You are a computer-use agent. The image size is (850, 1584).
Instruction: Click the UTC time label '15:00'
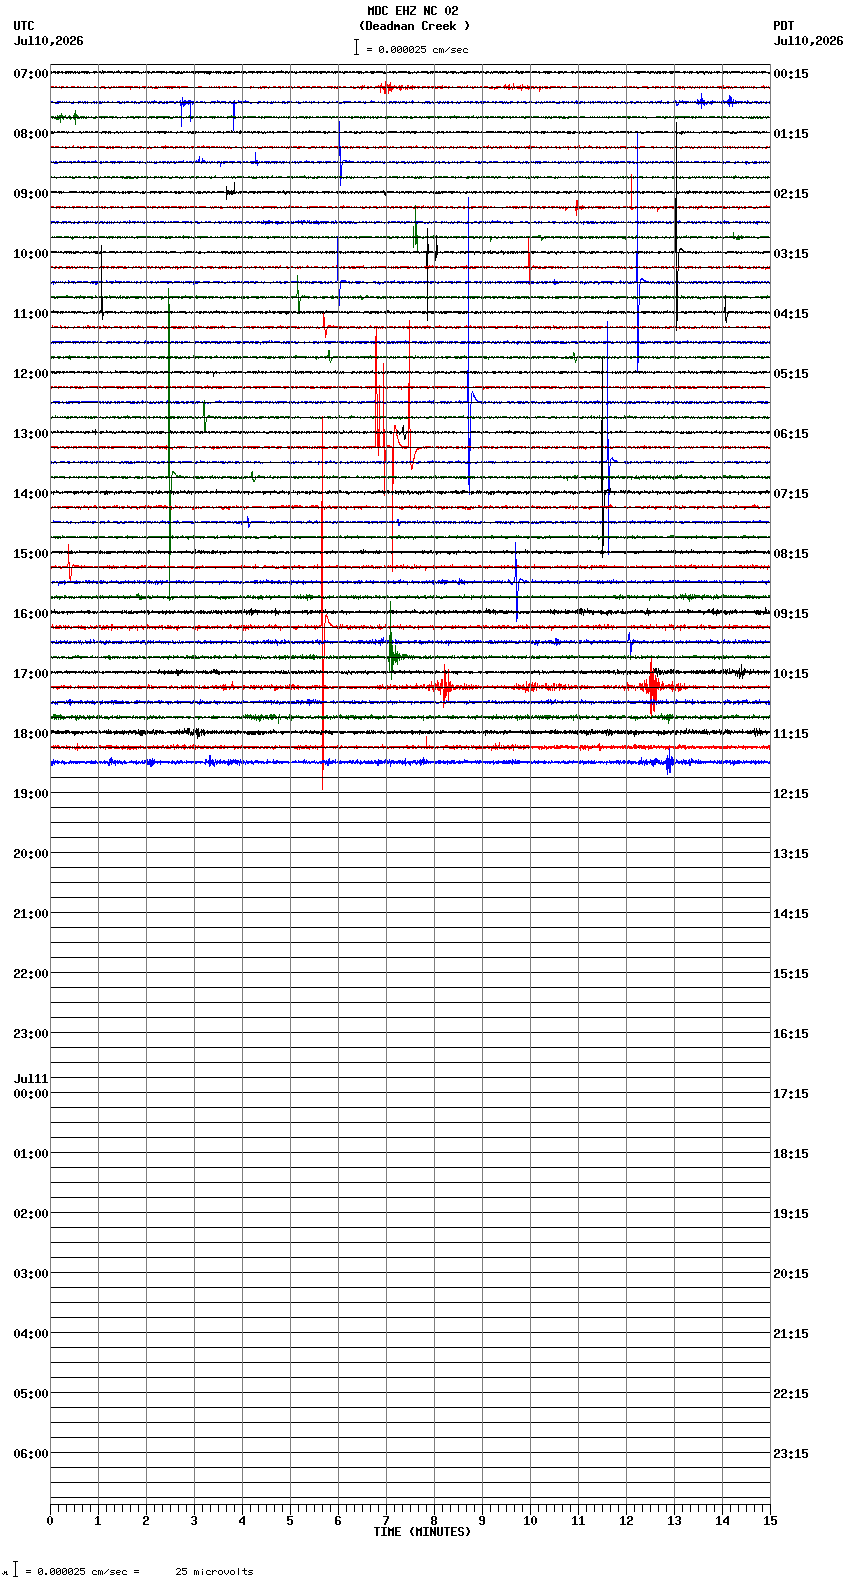(31, 554)
